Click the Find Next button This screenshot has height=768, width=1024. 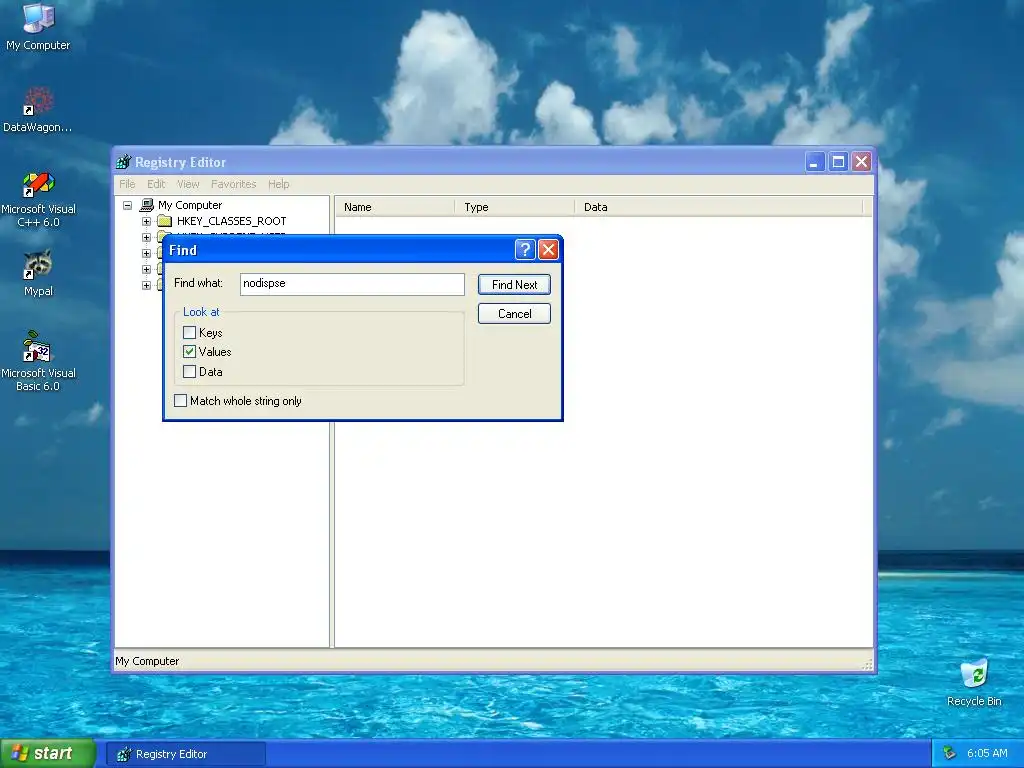[514, 285]
